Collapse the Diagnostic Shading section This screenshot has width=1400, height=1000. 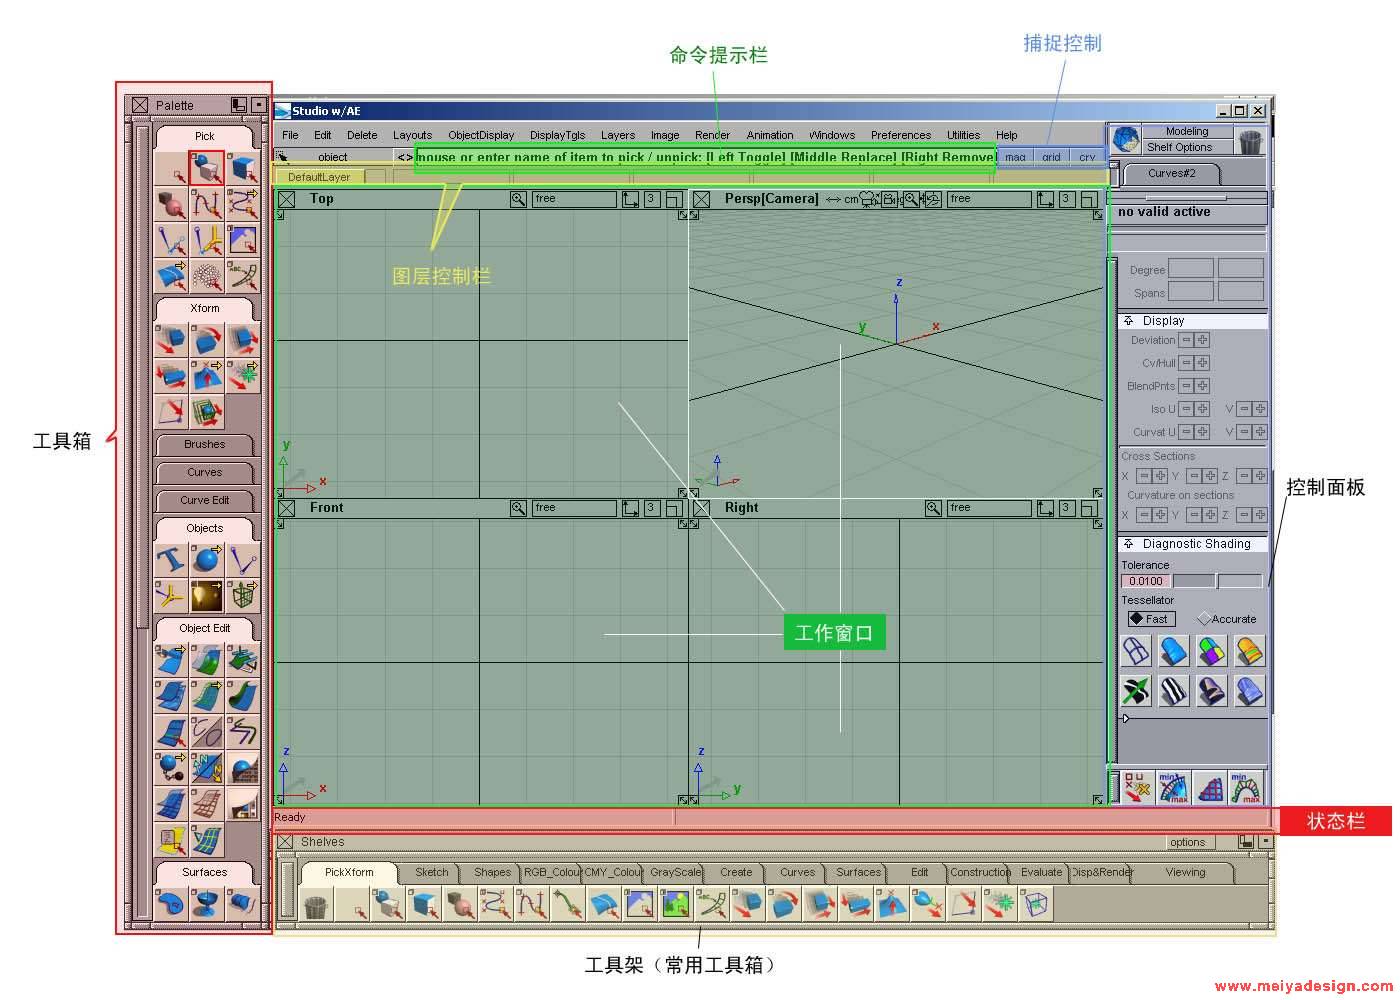[1128, 544]
